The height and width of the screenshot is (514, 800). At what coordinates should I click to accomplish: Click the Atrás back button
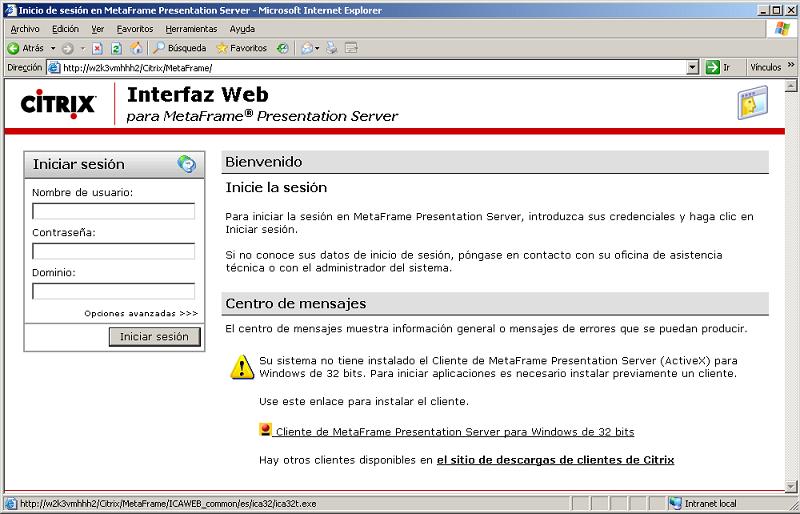[x=26, y=48]
